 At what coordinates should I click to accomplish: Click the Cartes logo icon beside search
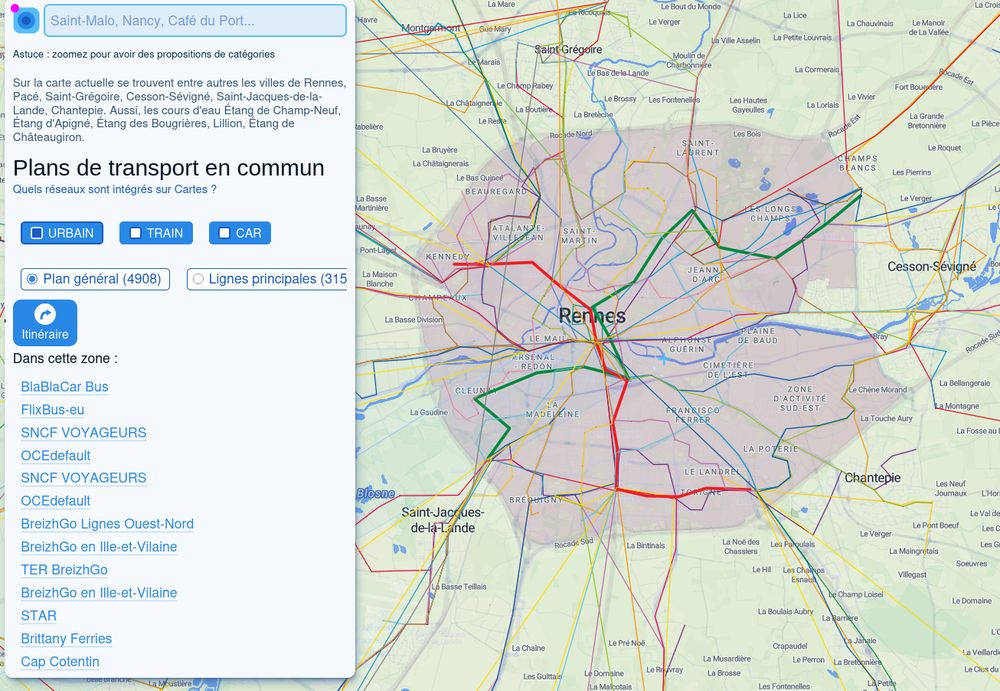click(26, 20)
